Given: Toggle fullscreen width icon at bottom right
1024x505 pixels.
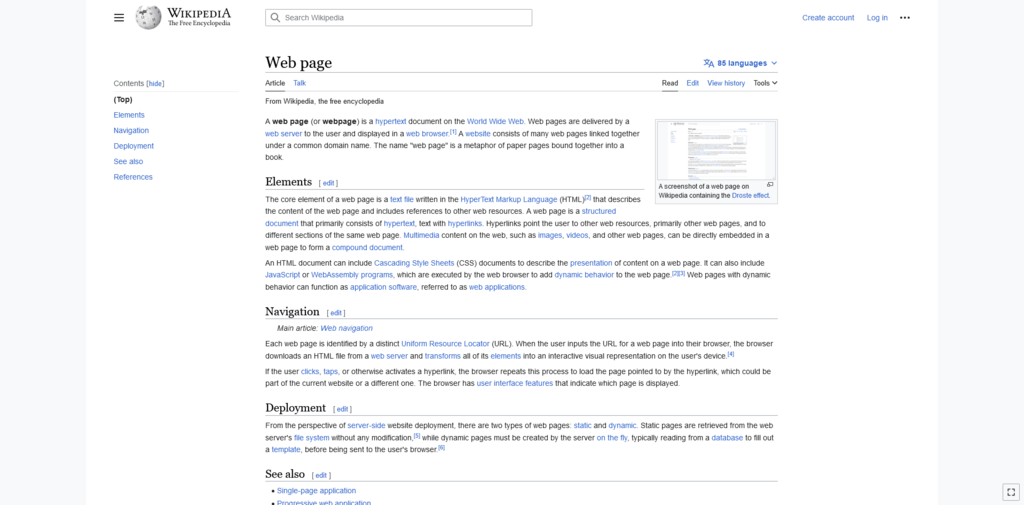Looking at the screenshot, I should (1010, 492).
